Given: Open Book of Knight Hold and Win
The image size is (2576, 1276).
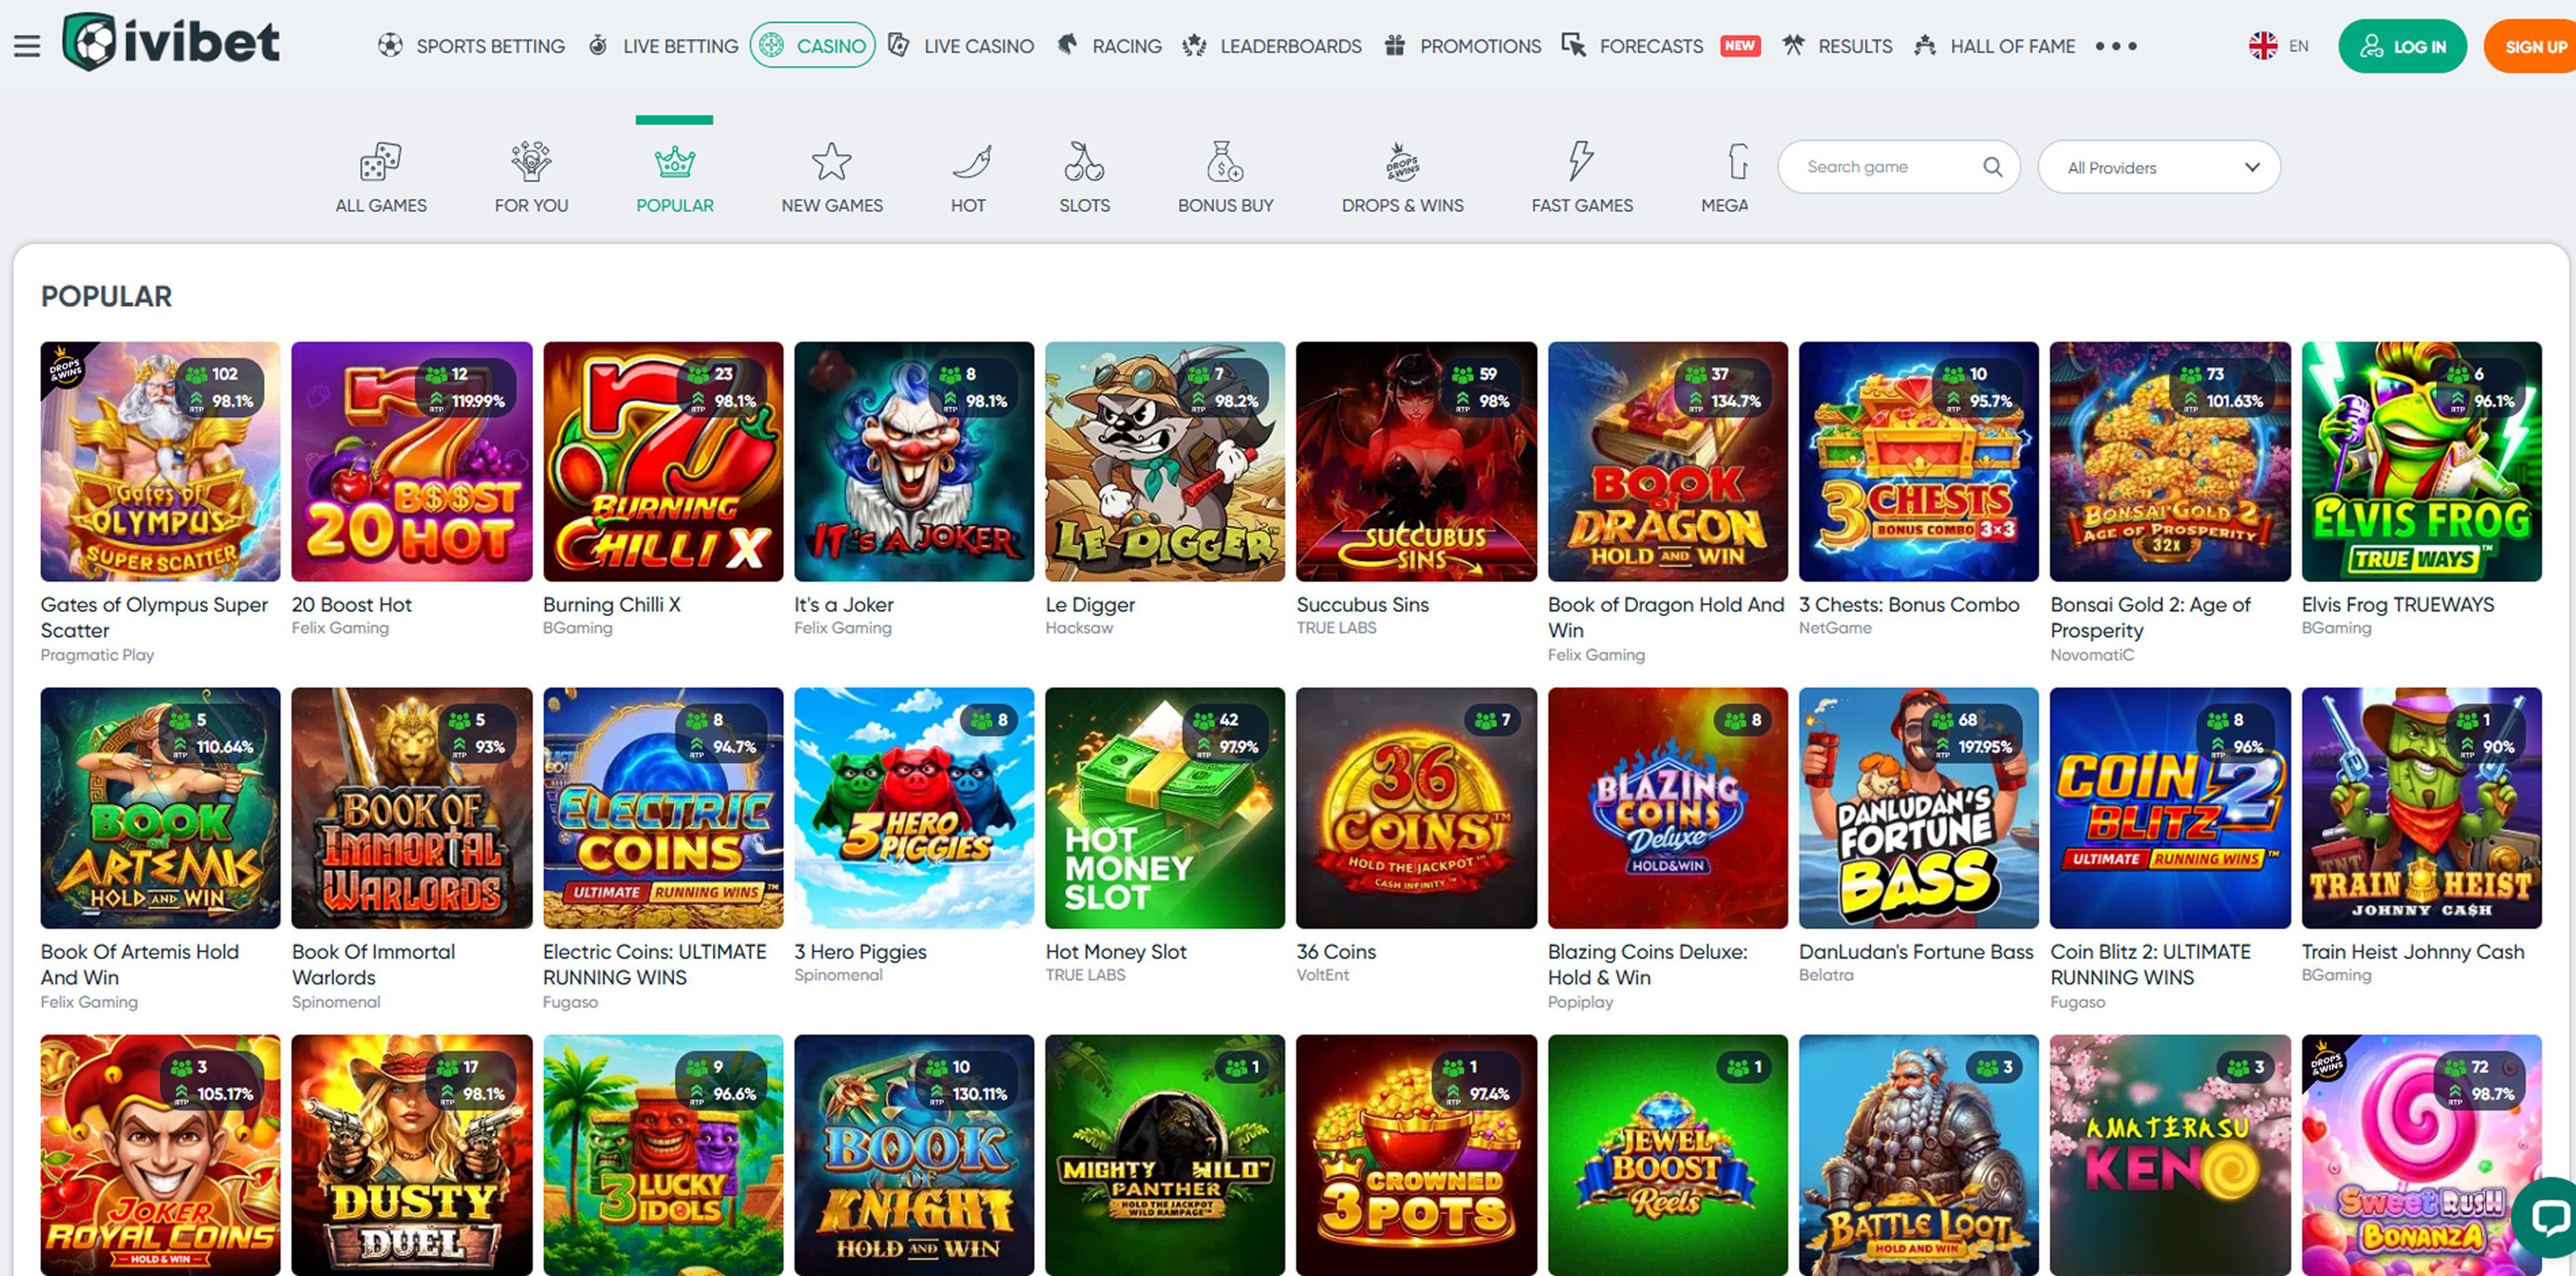Looking at the screenshot, I should click(x=914, y=1155).
